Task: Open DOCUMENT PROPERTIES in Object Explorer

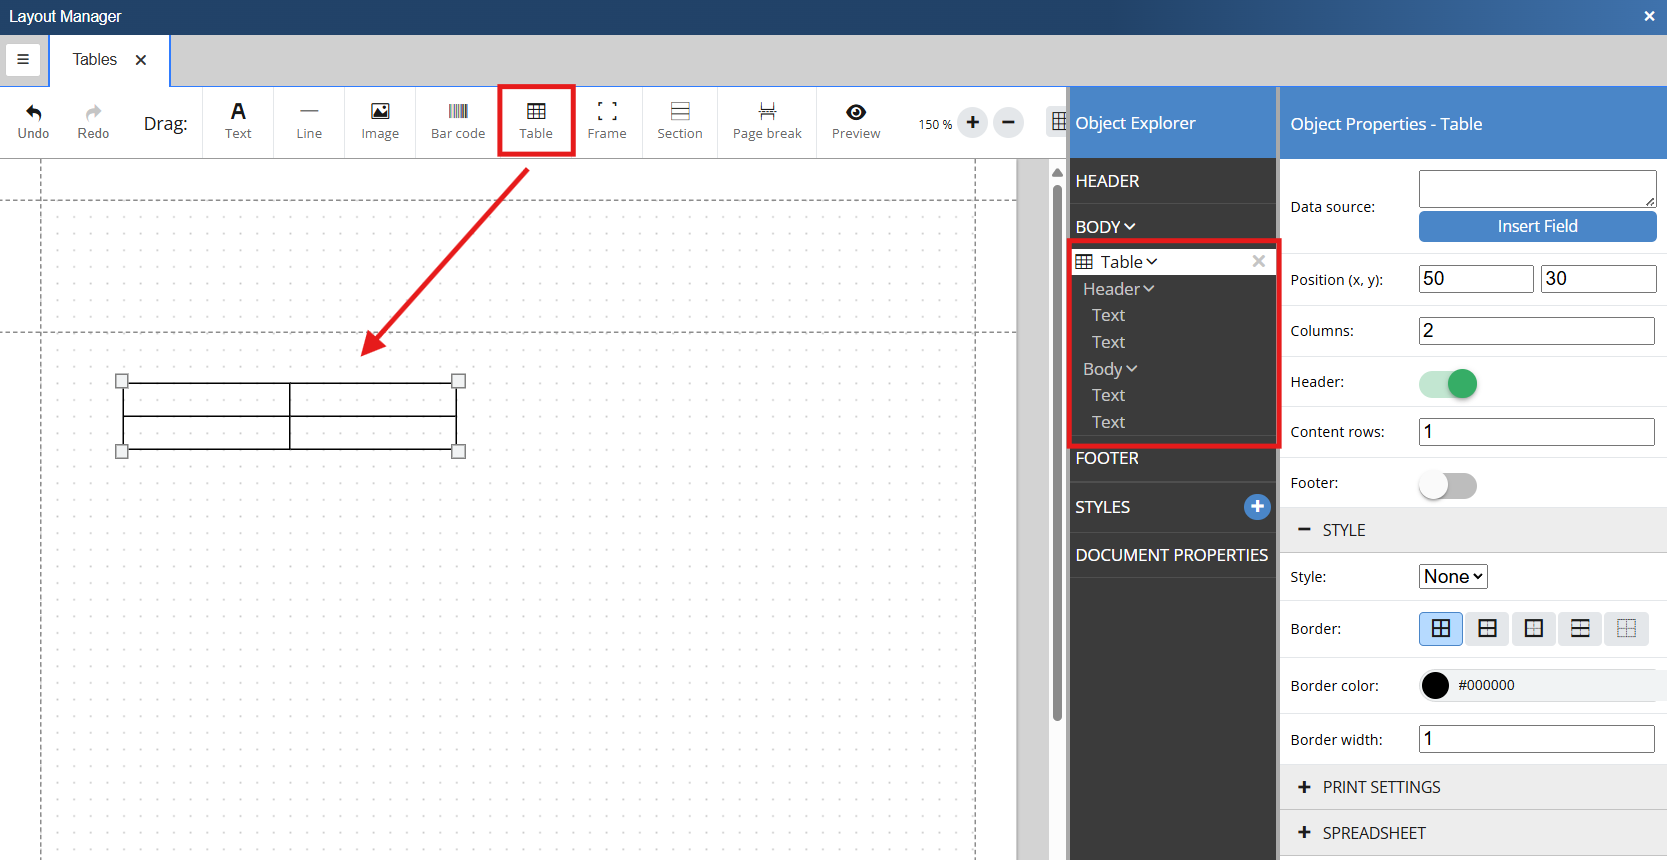Action: click(1171, 555)
